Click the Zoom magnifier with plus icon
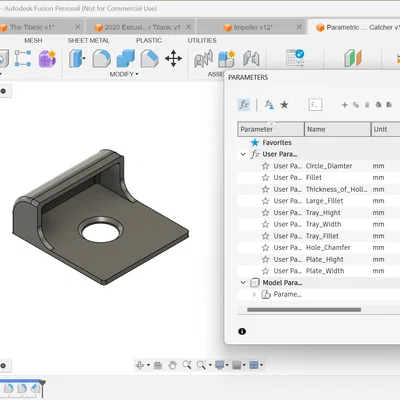 187,365
